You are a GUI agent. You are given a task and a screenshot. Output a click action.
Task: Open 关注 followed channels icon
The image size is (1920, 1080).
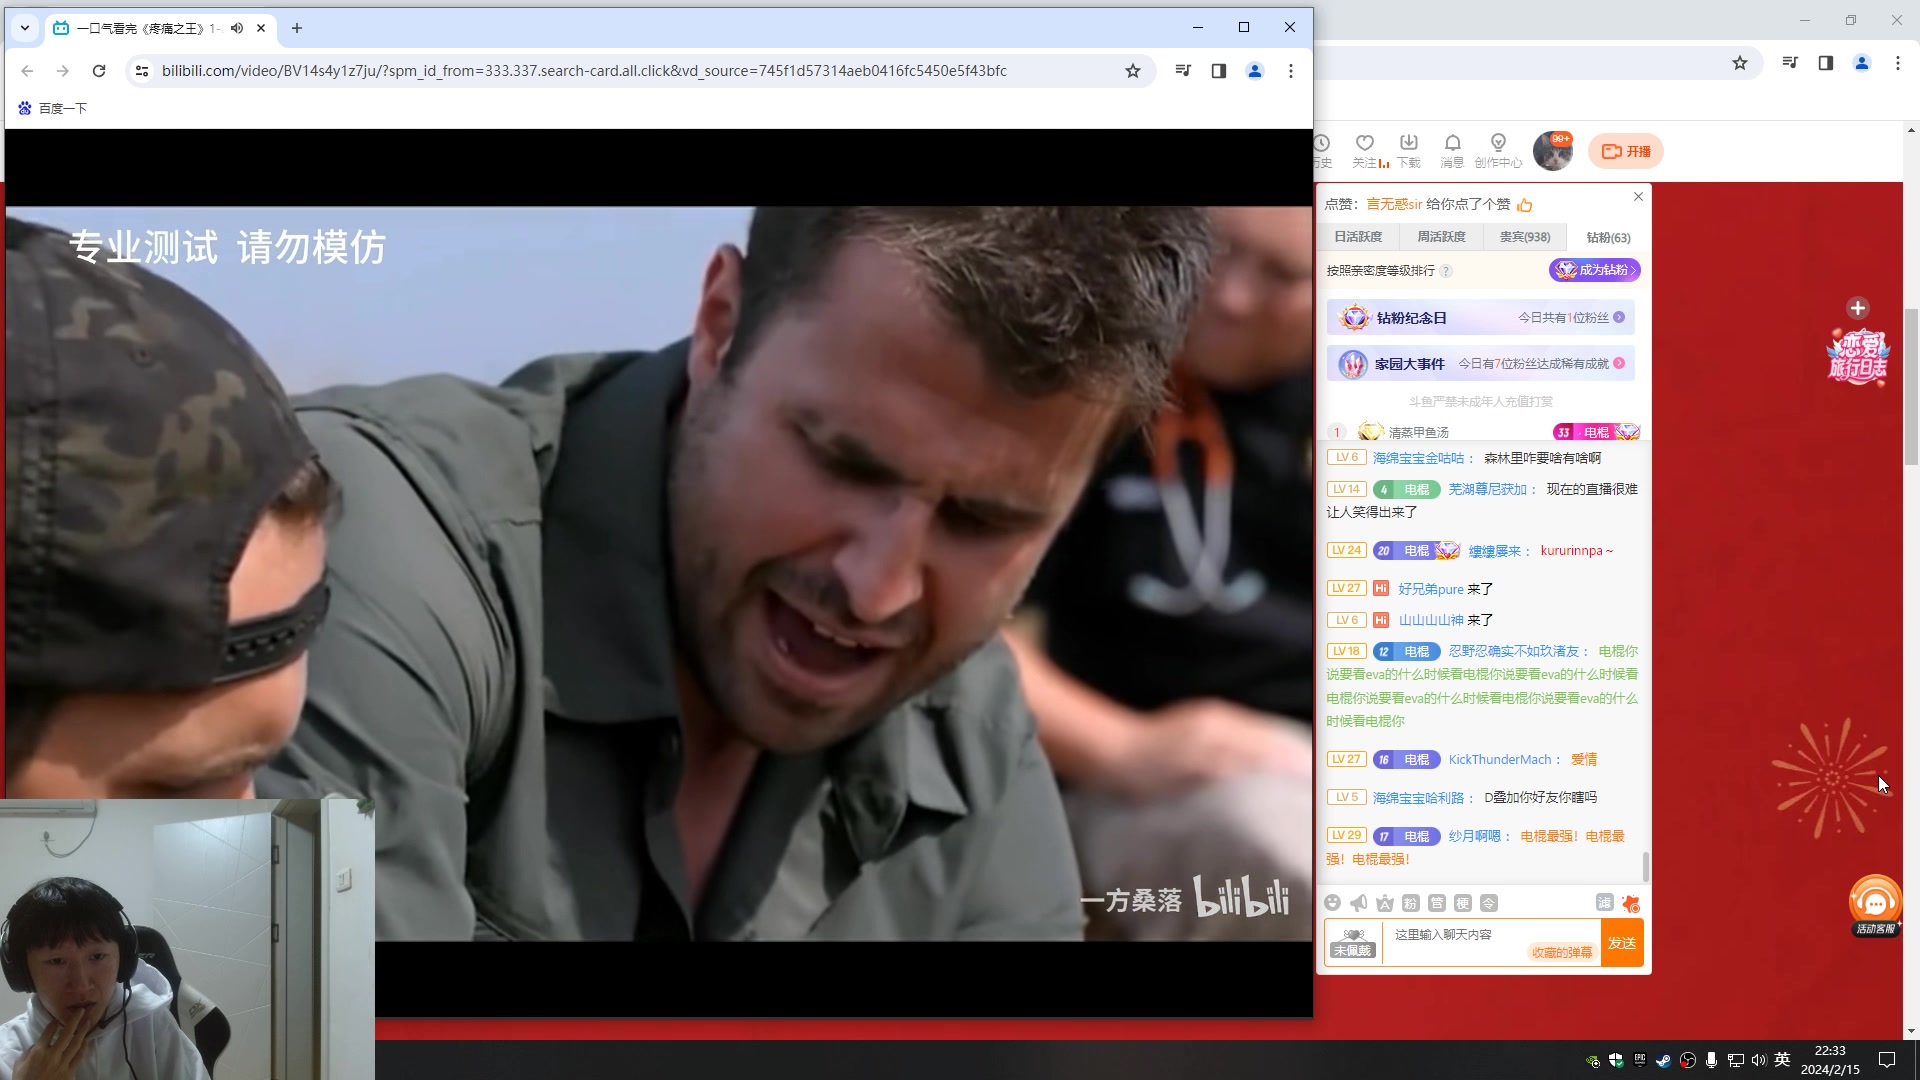tap(1367, 151)
